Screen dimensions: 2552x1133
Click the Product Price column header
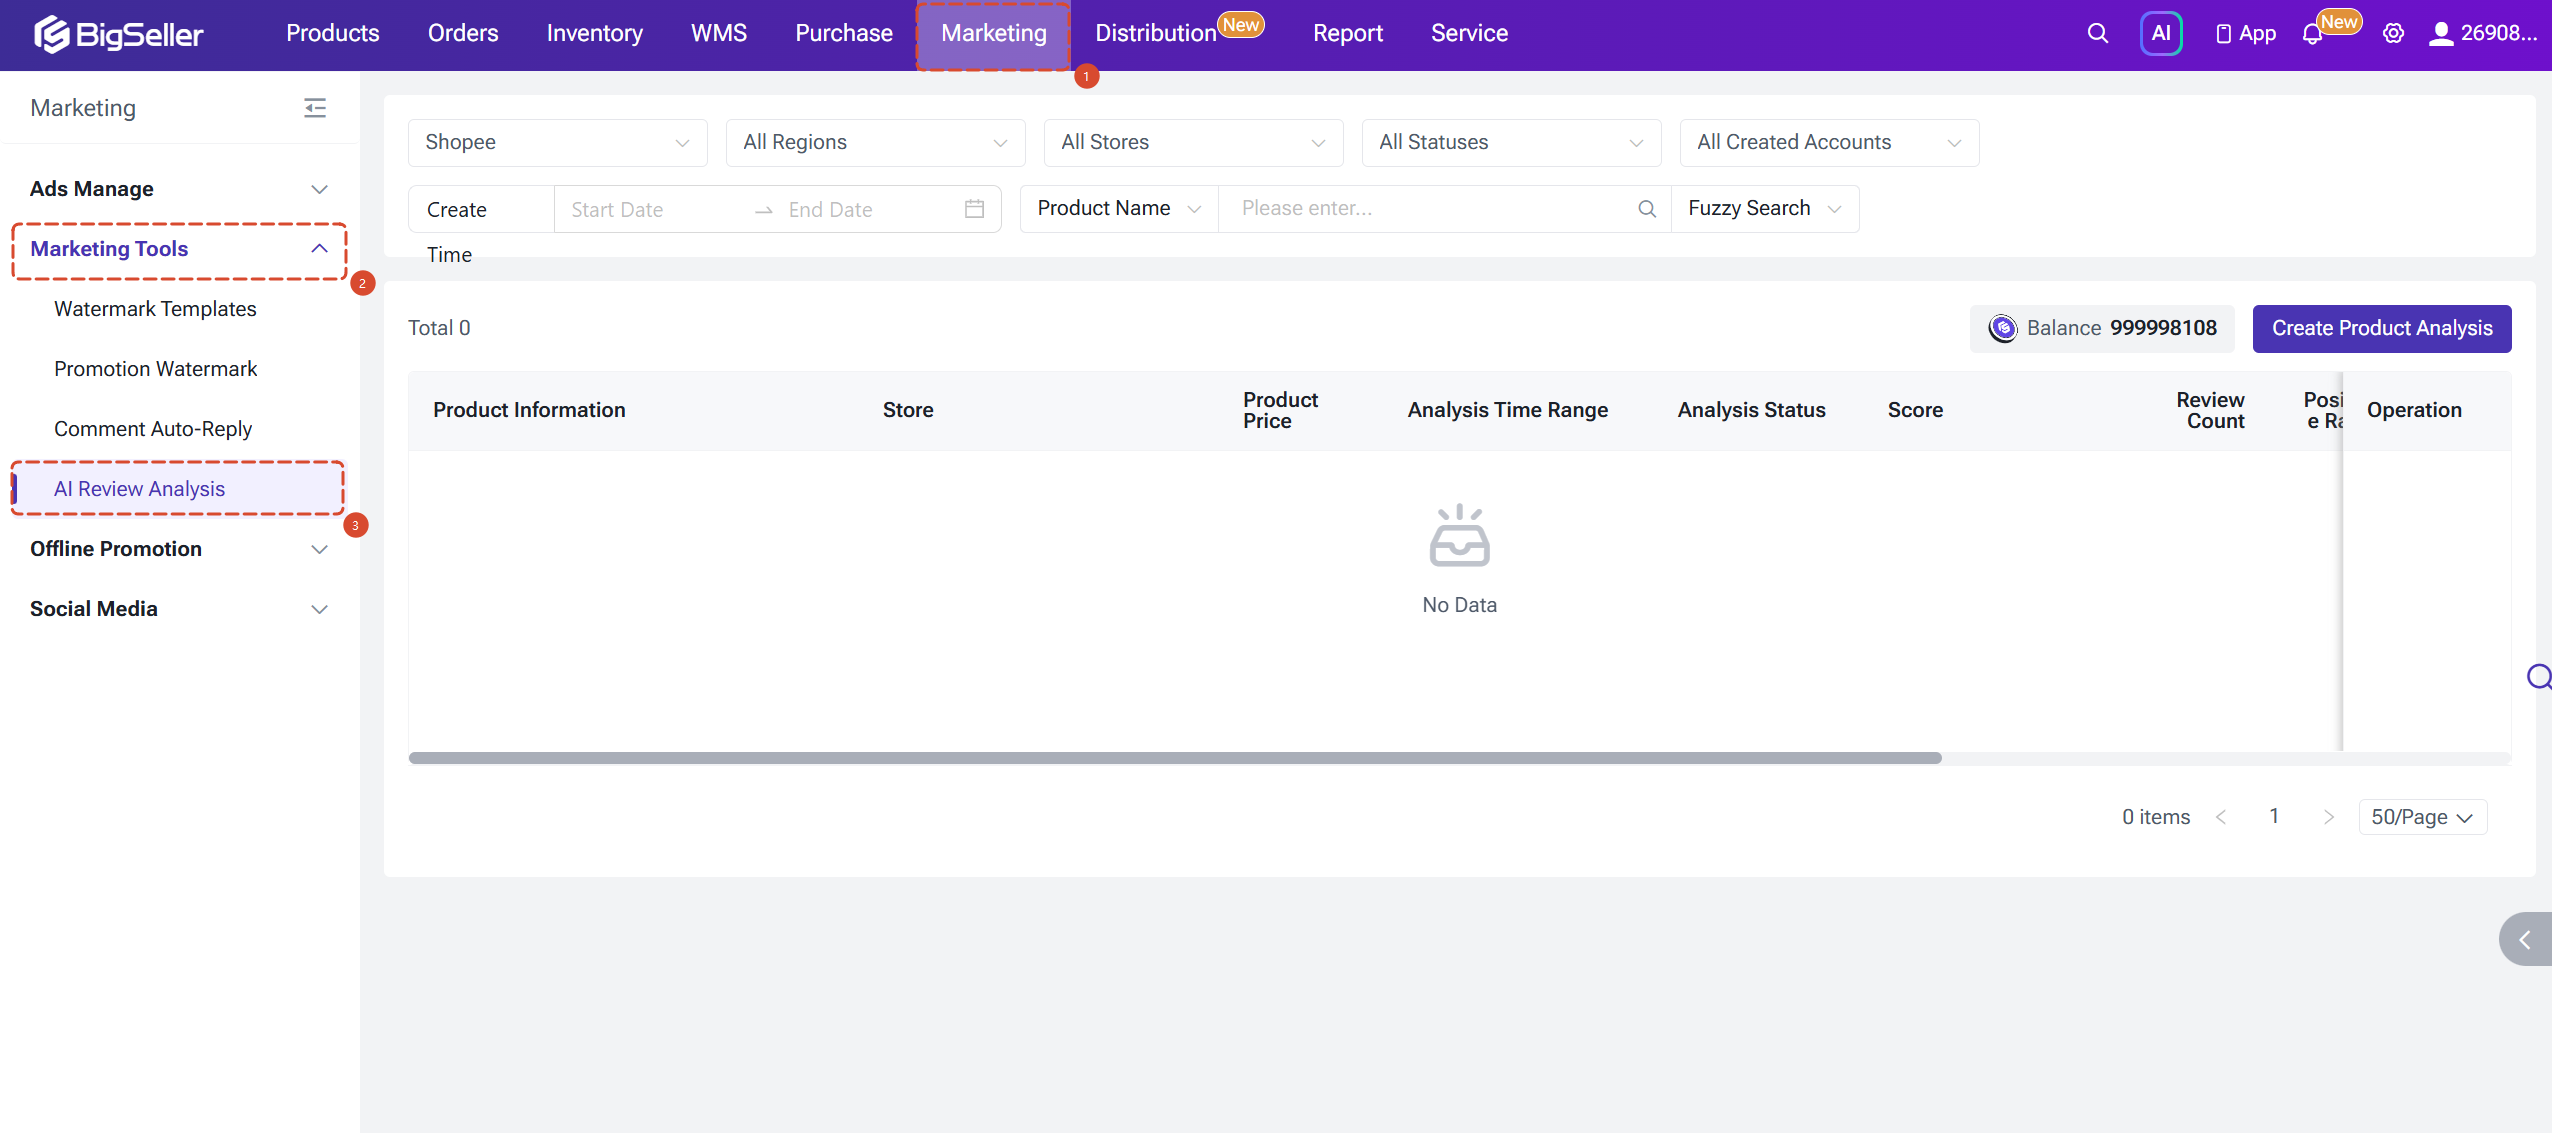tap(1280, 410)
